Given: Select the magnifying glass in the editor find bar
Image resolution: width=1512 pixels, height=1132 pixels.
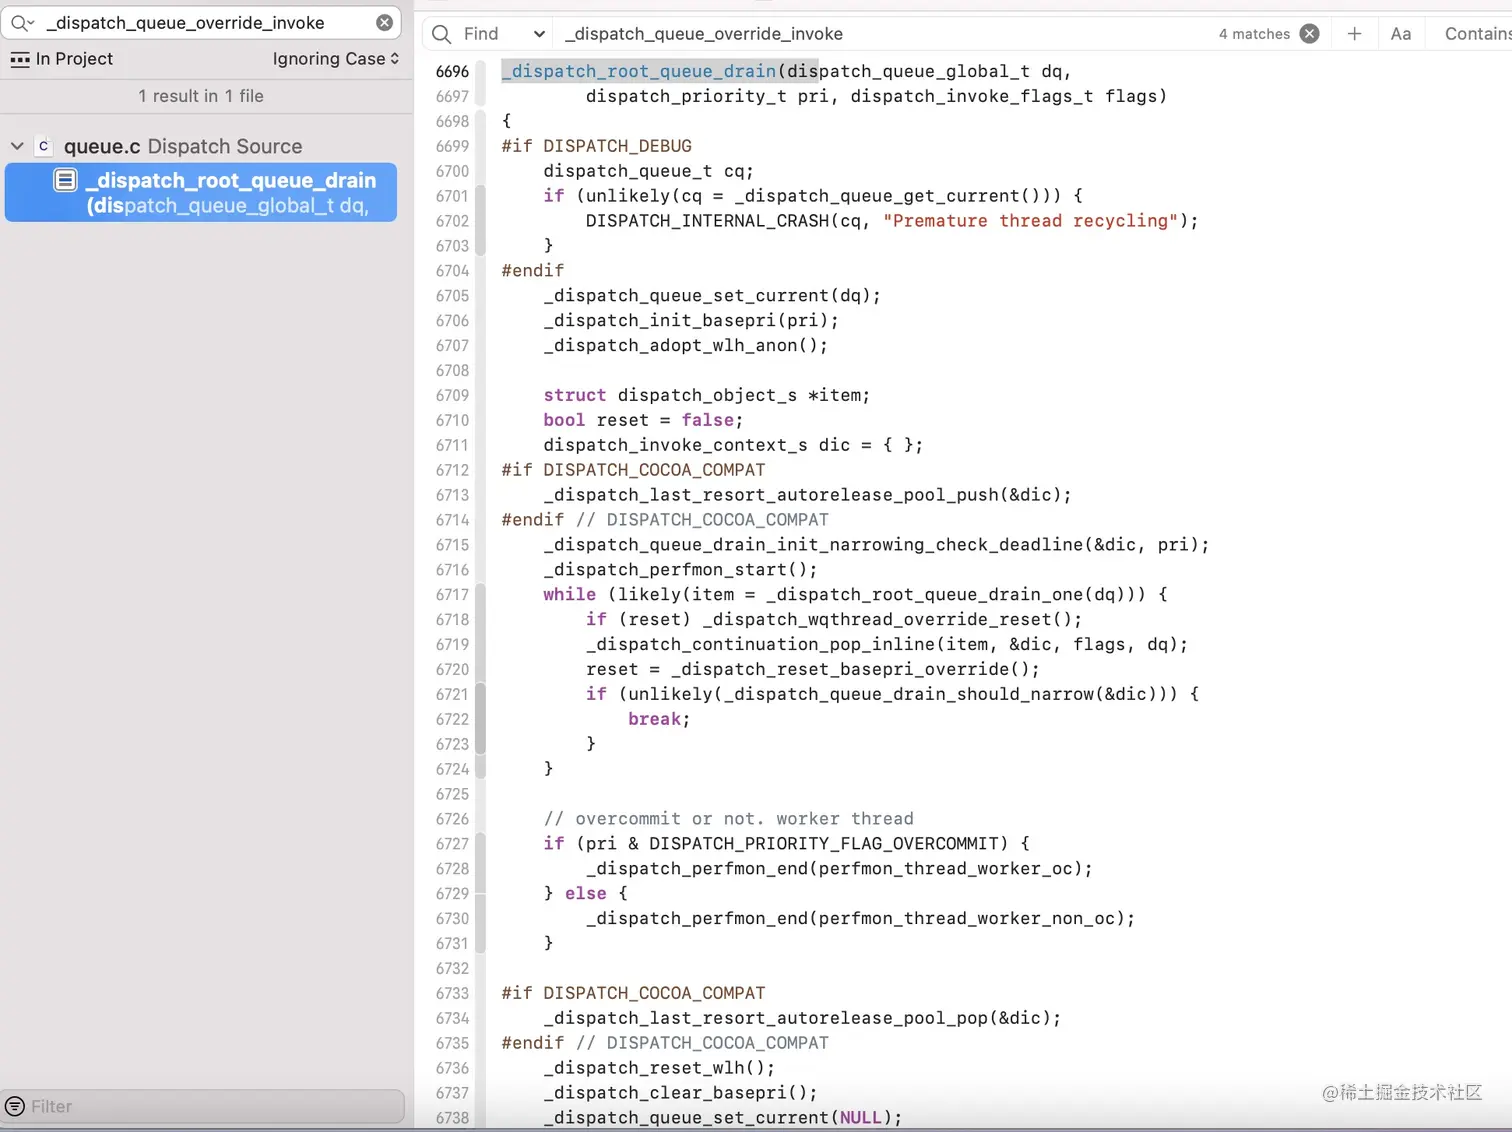Looking at the screenshot, I should [x=440, y=33].
